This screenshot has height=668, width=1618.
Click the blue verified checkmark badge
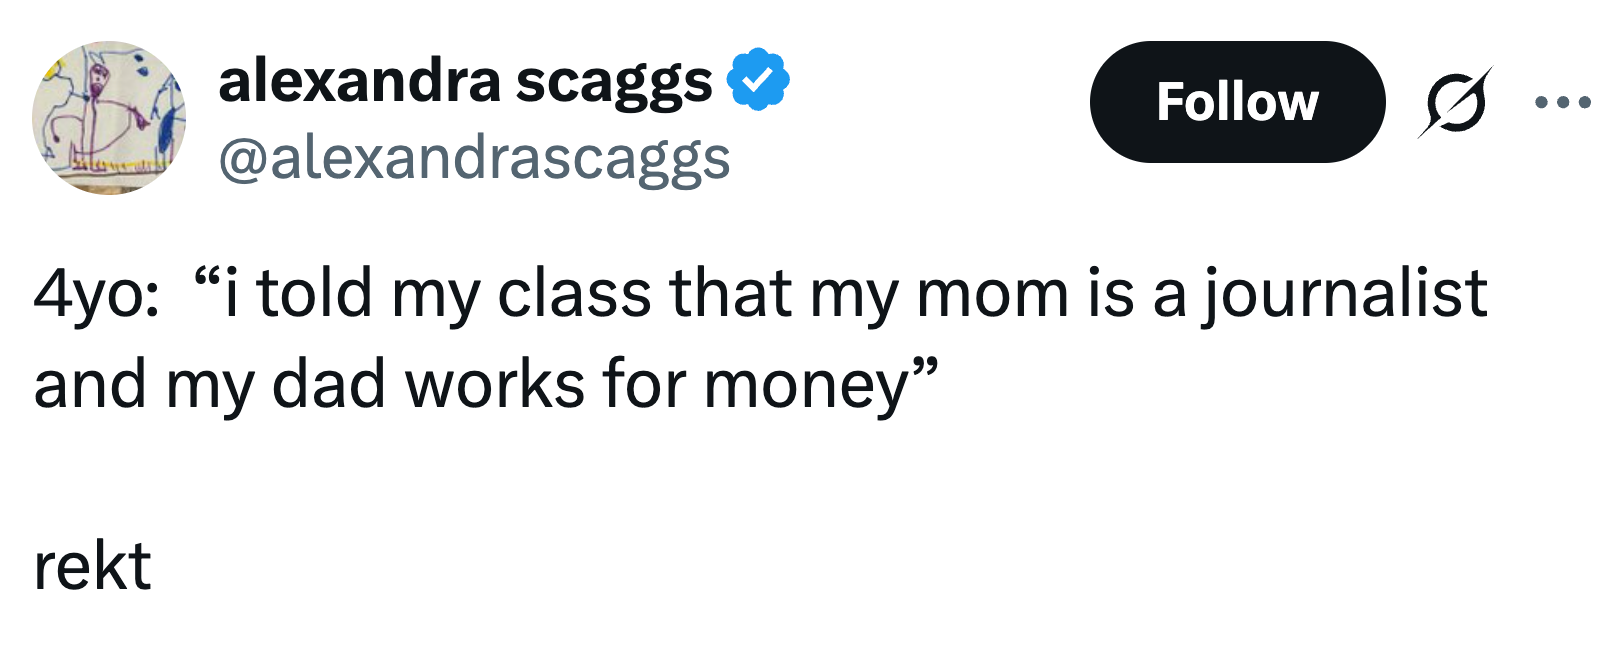758,79
